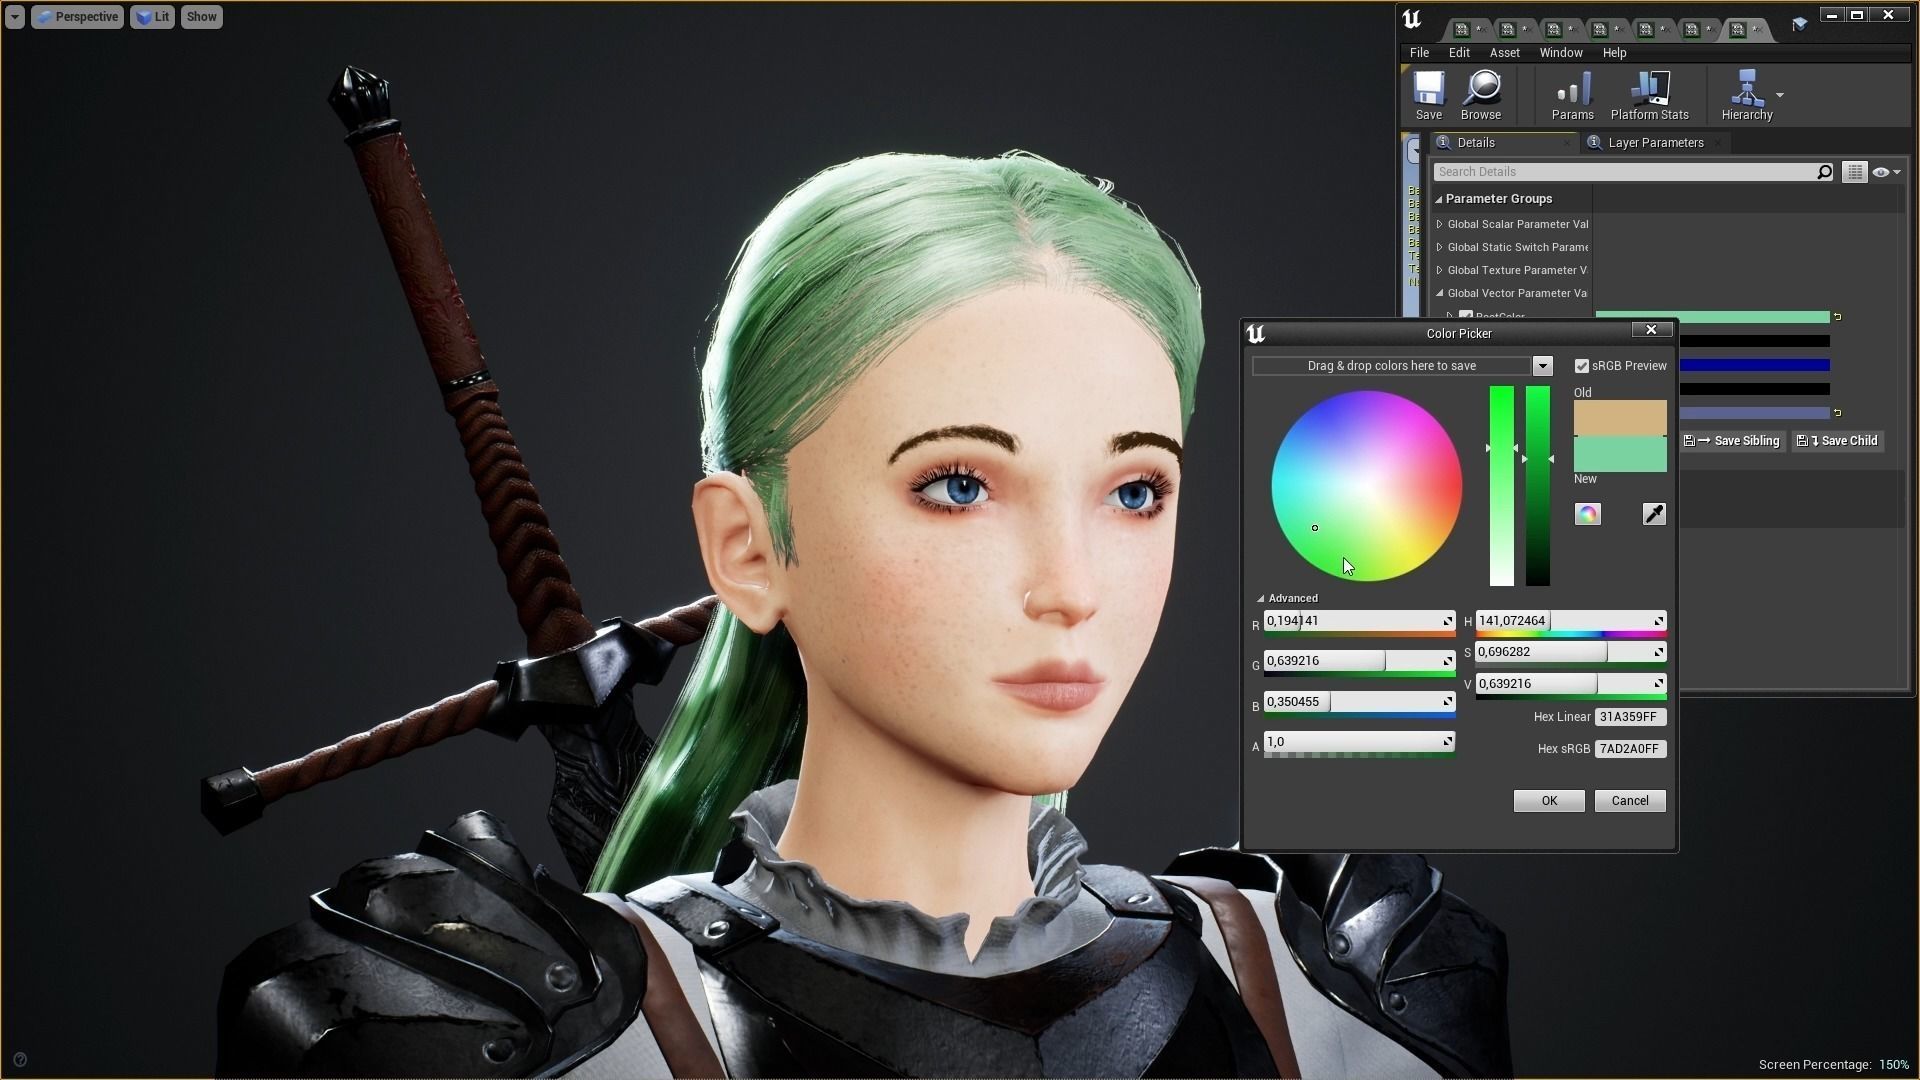Image resolution: width=1920 pixels, height=1080 pixels.
Task: Switch the color wheel/spectrum mode icon
Action: (x=1587, y=514)
